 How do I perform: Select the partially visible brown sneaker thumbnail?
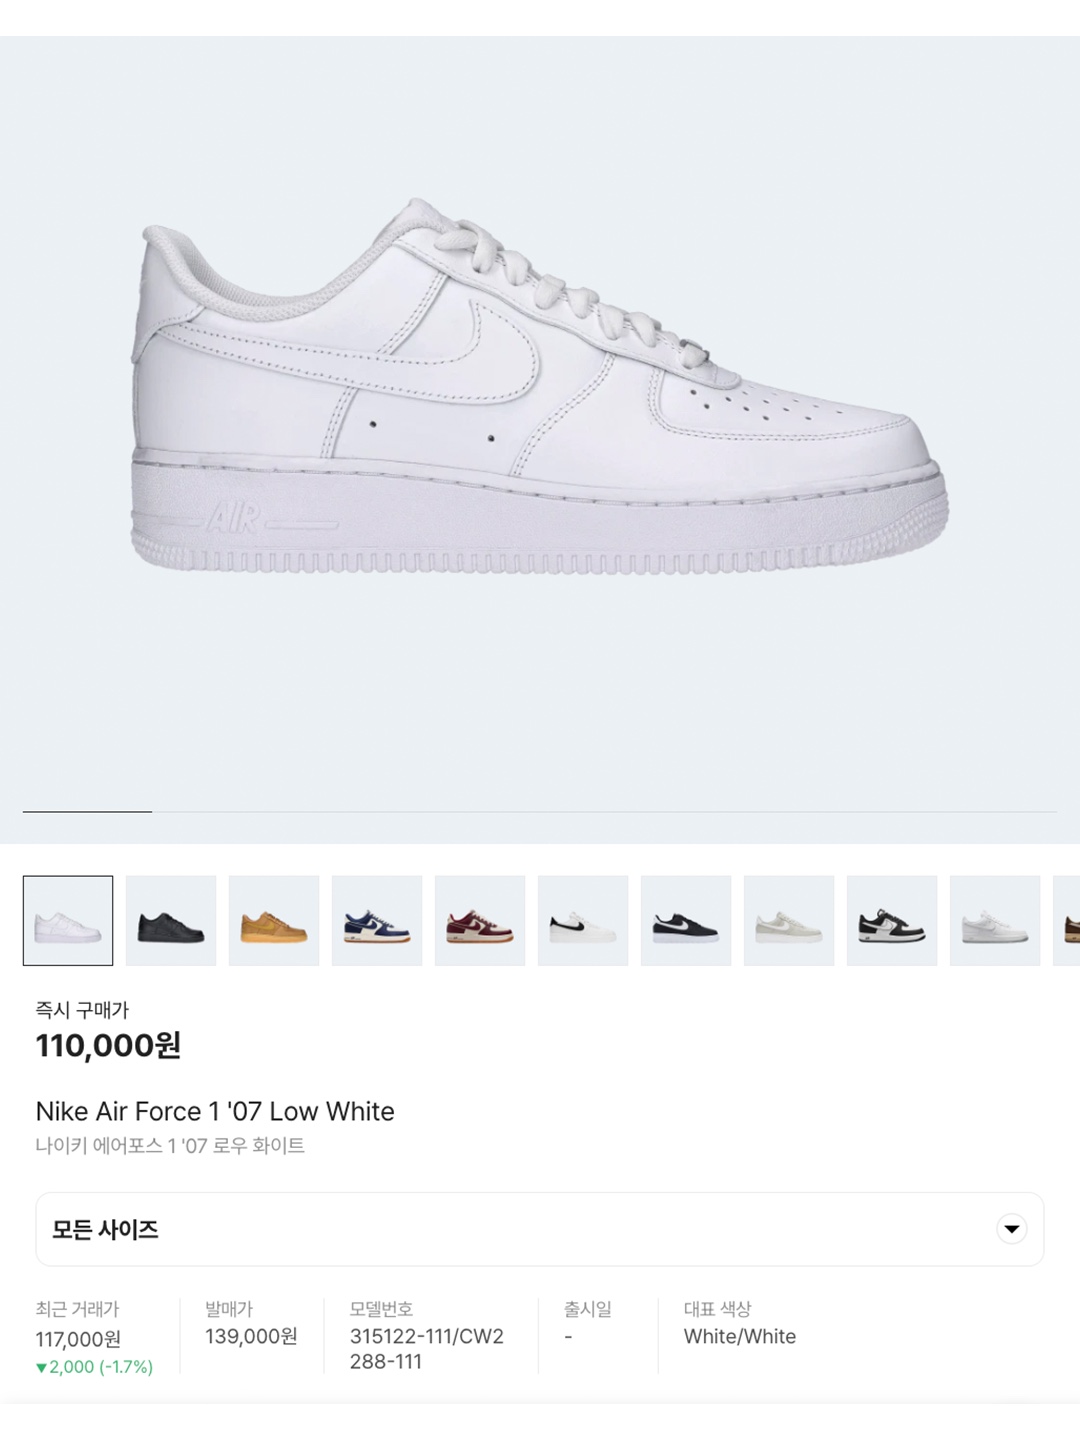(x=1066, y=920)
